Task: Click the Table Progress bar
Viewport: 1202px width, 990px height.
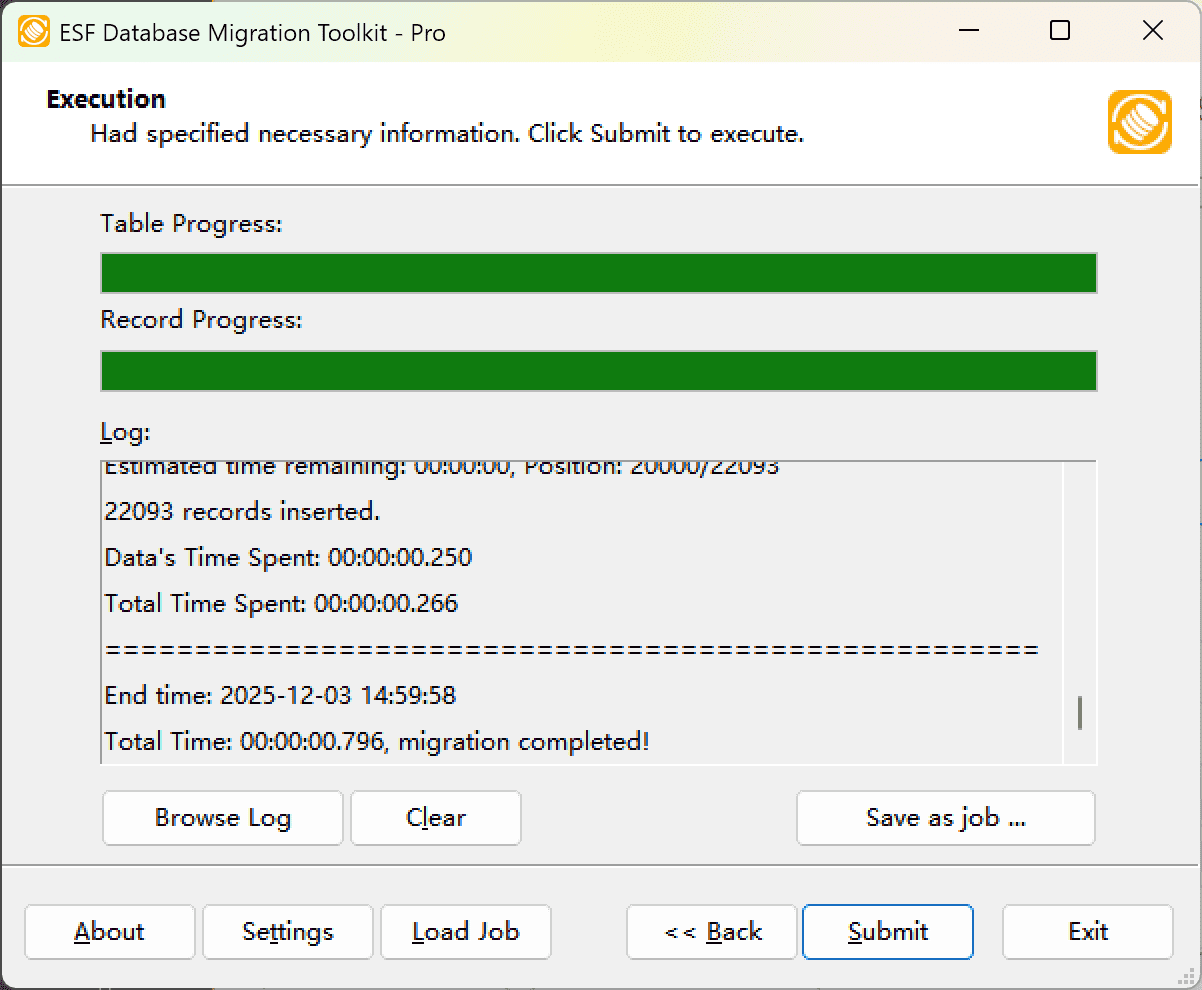Action: coord(598,273)
